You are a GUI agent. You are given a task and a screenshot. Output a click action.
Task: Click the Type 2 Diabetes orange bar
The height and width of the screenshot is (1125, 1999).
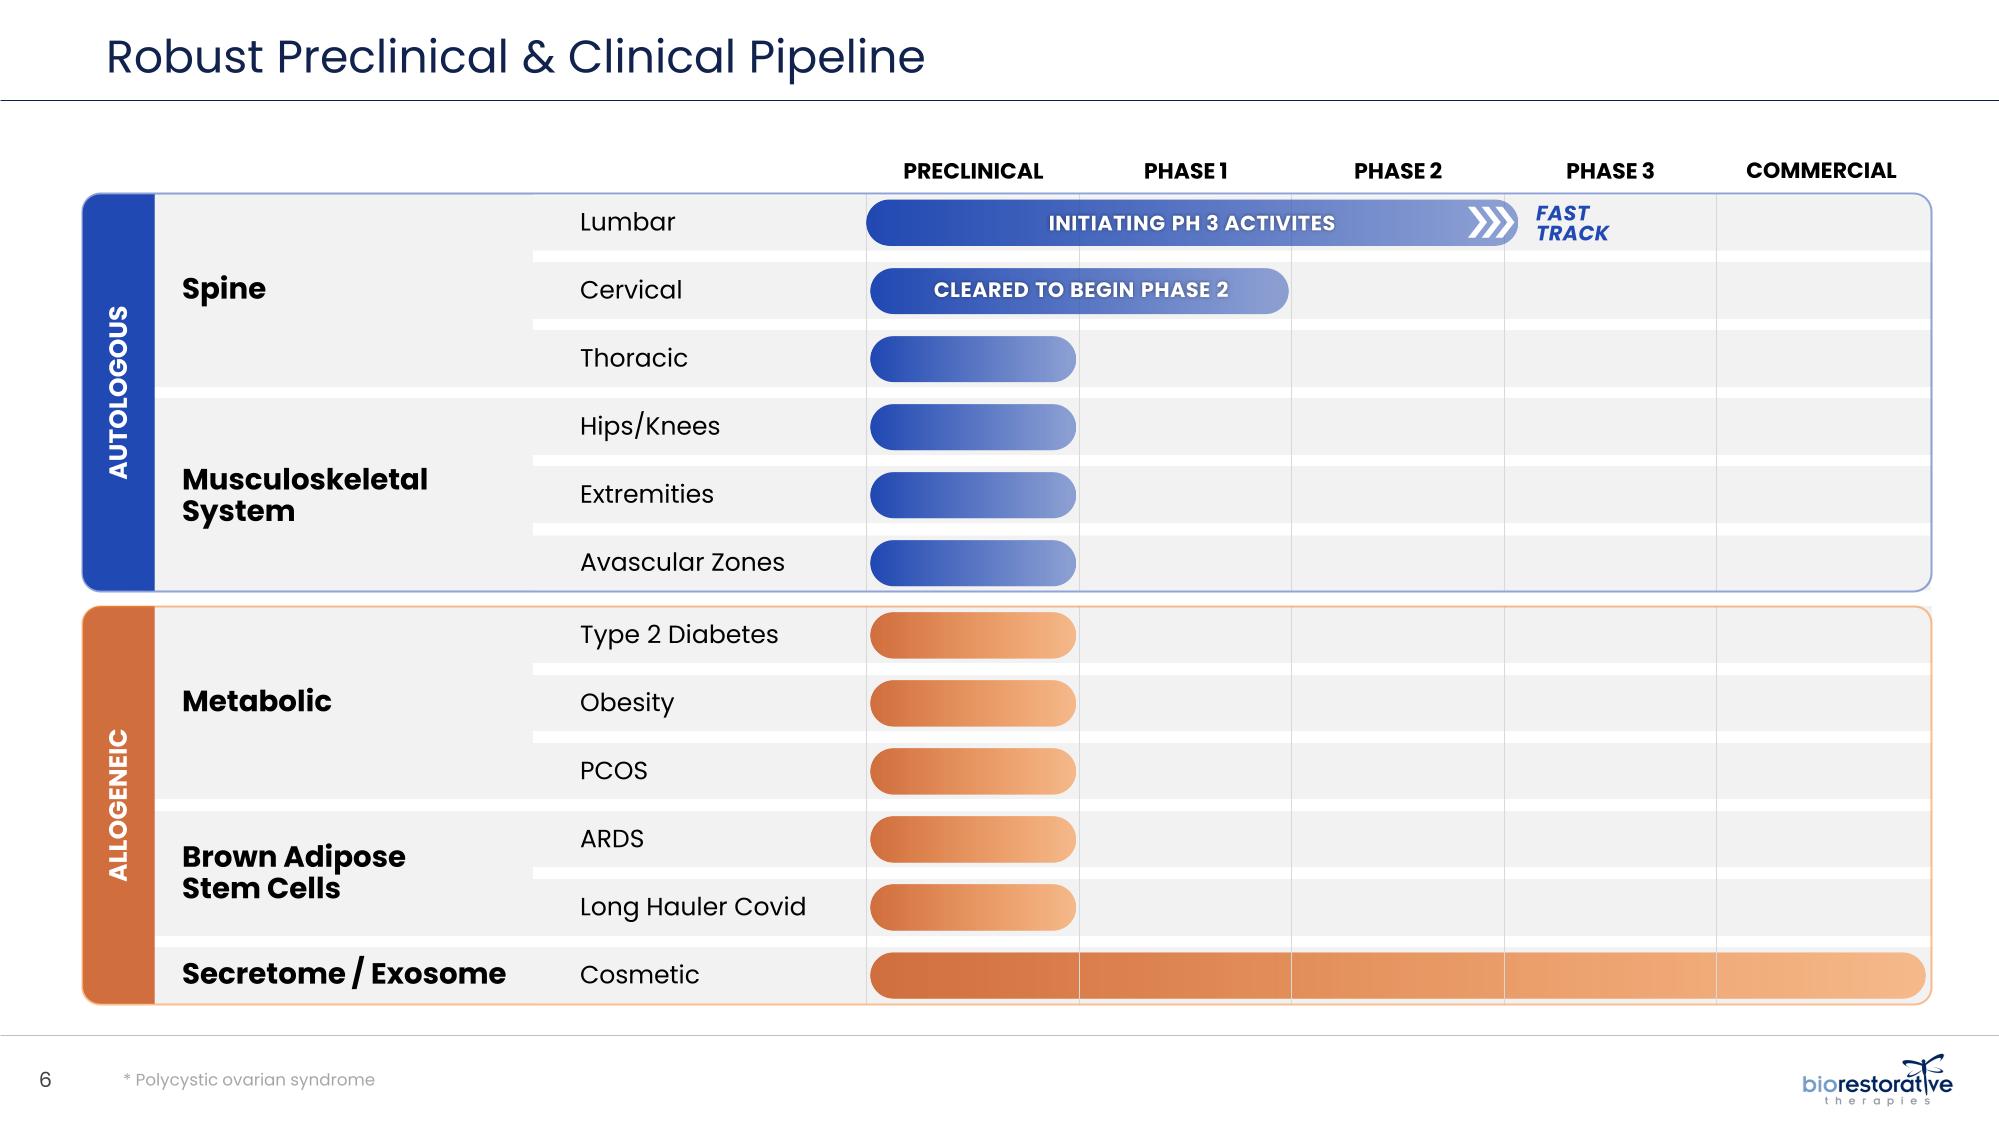pyautogui.click(x=972, y=635)
